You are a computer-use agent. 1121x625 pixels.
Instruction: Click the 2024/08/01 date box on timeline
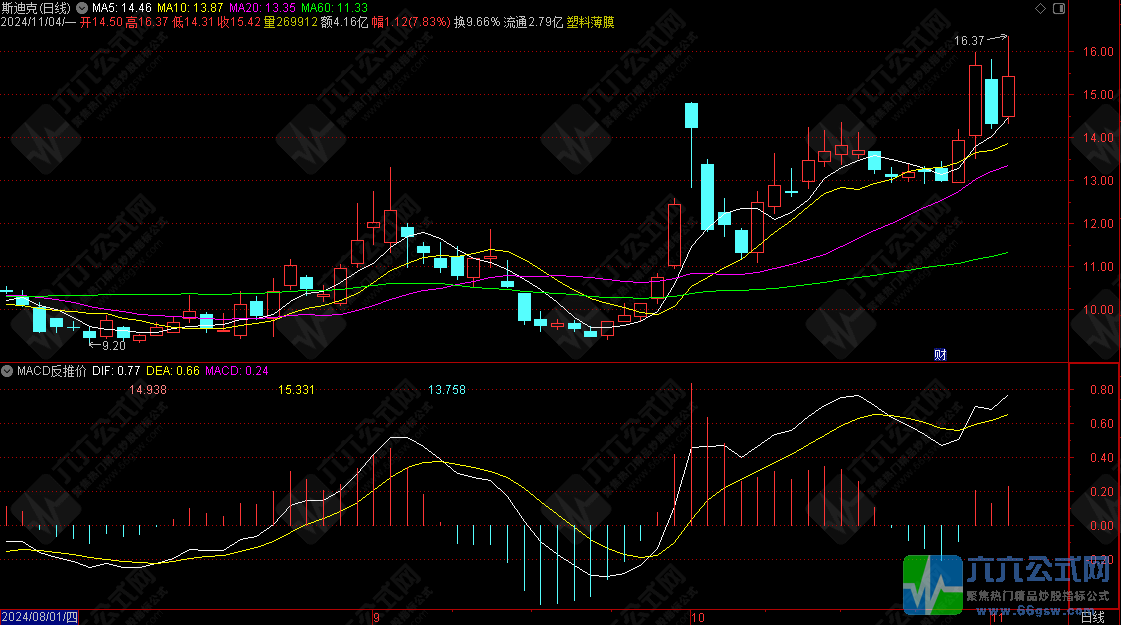coord(39,617)
